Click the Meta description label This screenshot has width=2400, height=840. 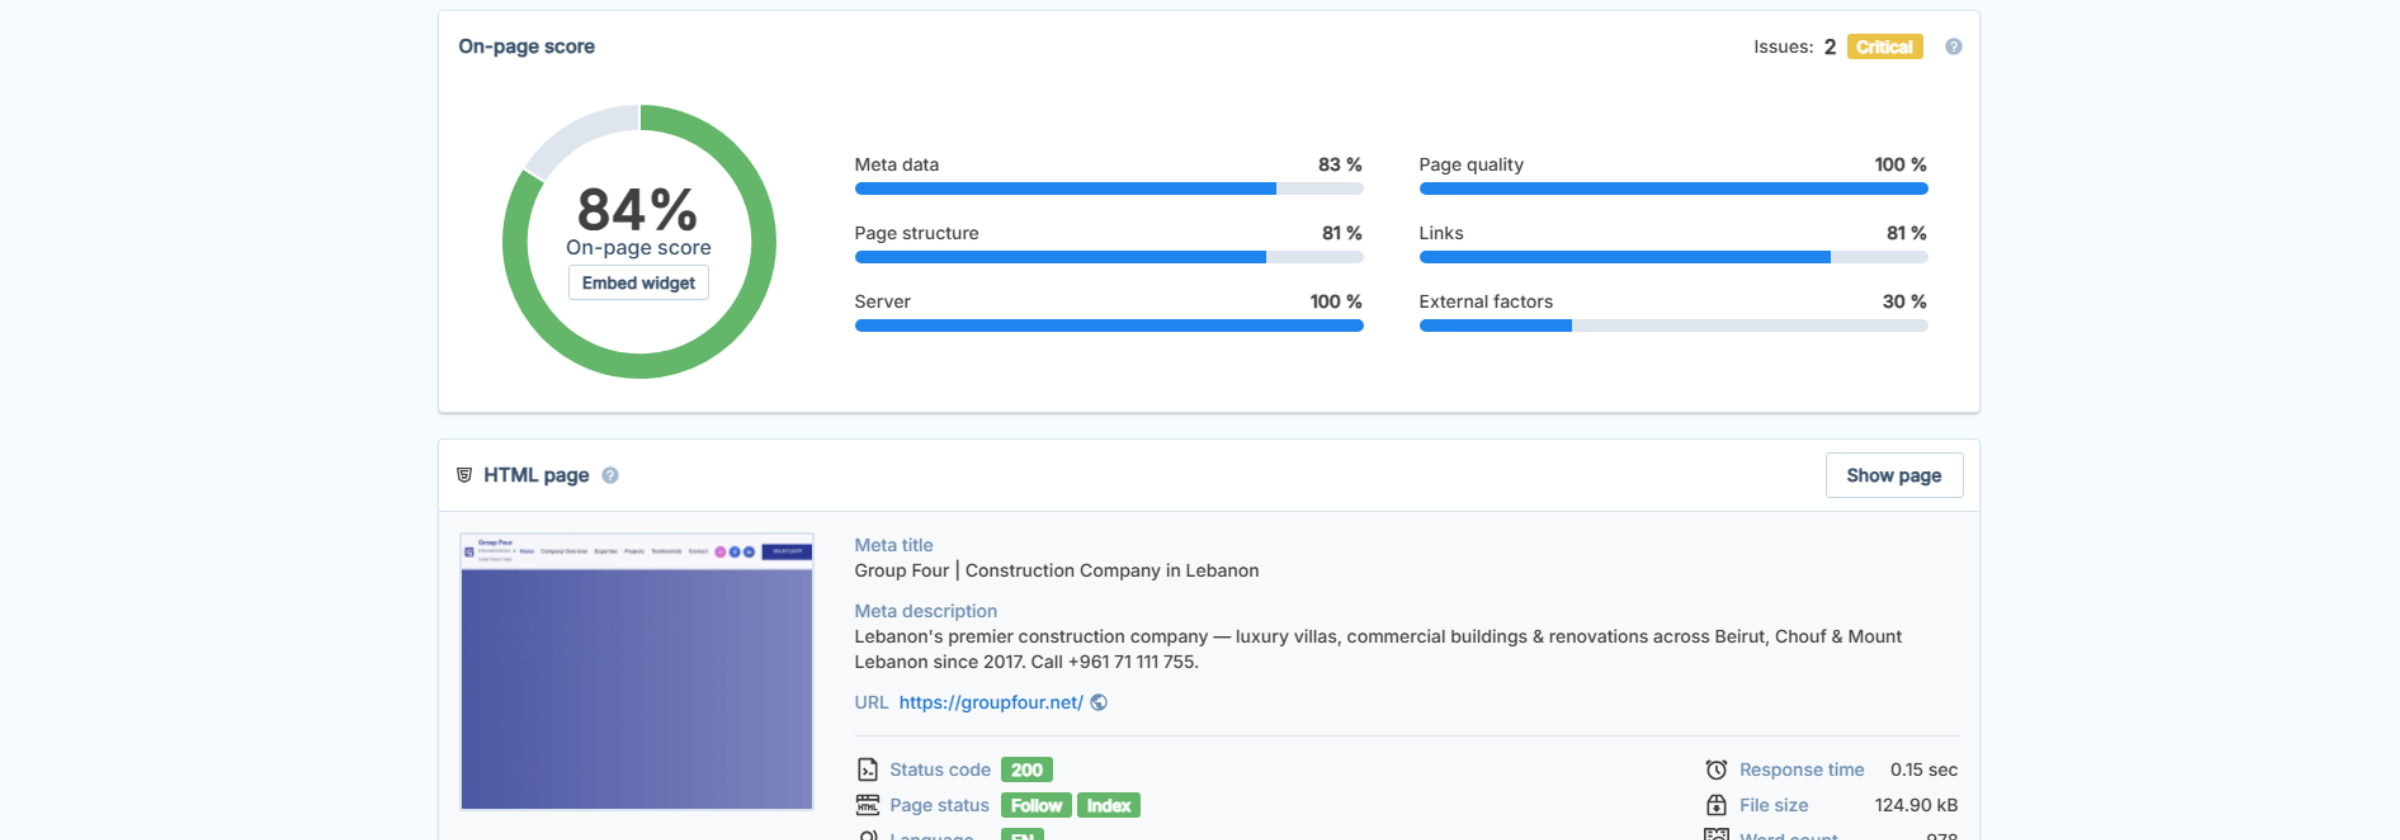coord(925,611)
